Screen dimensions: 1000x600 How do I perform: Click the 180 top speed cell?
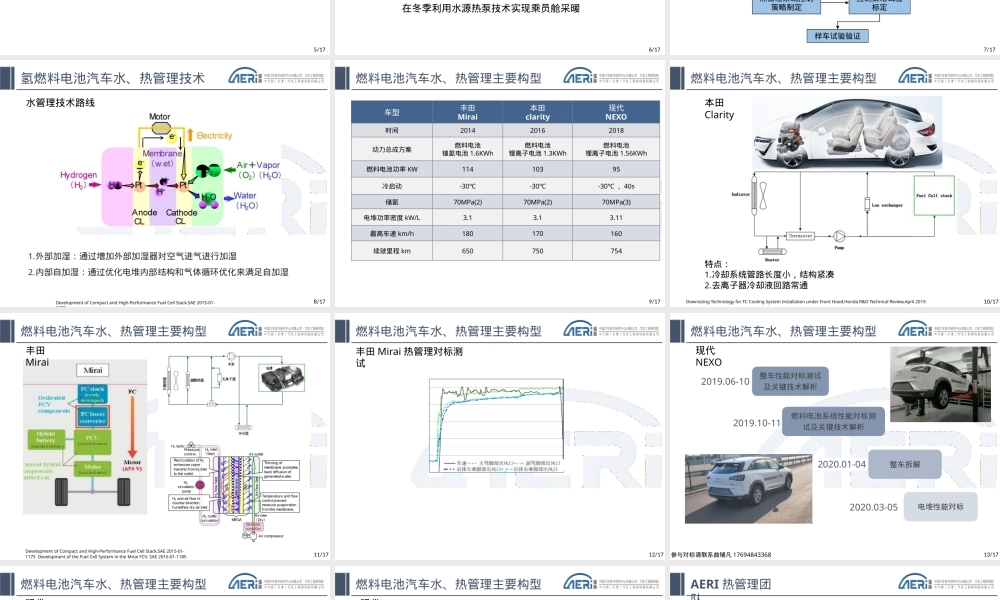(467, 233)
